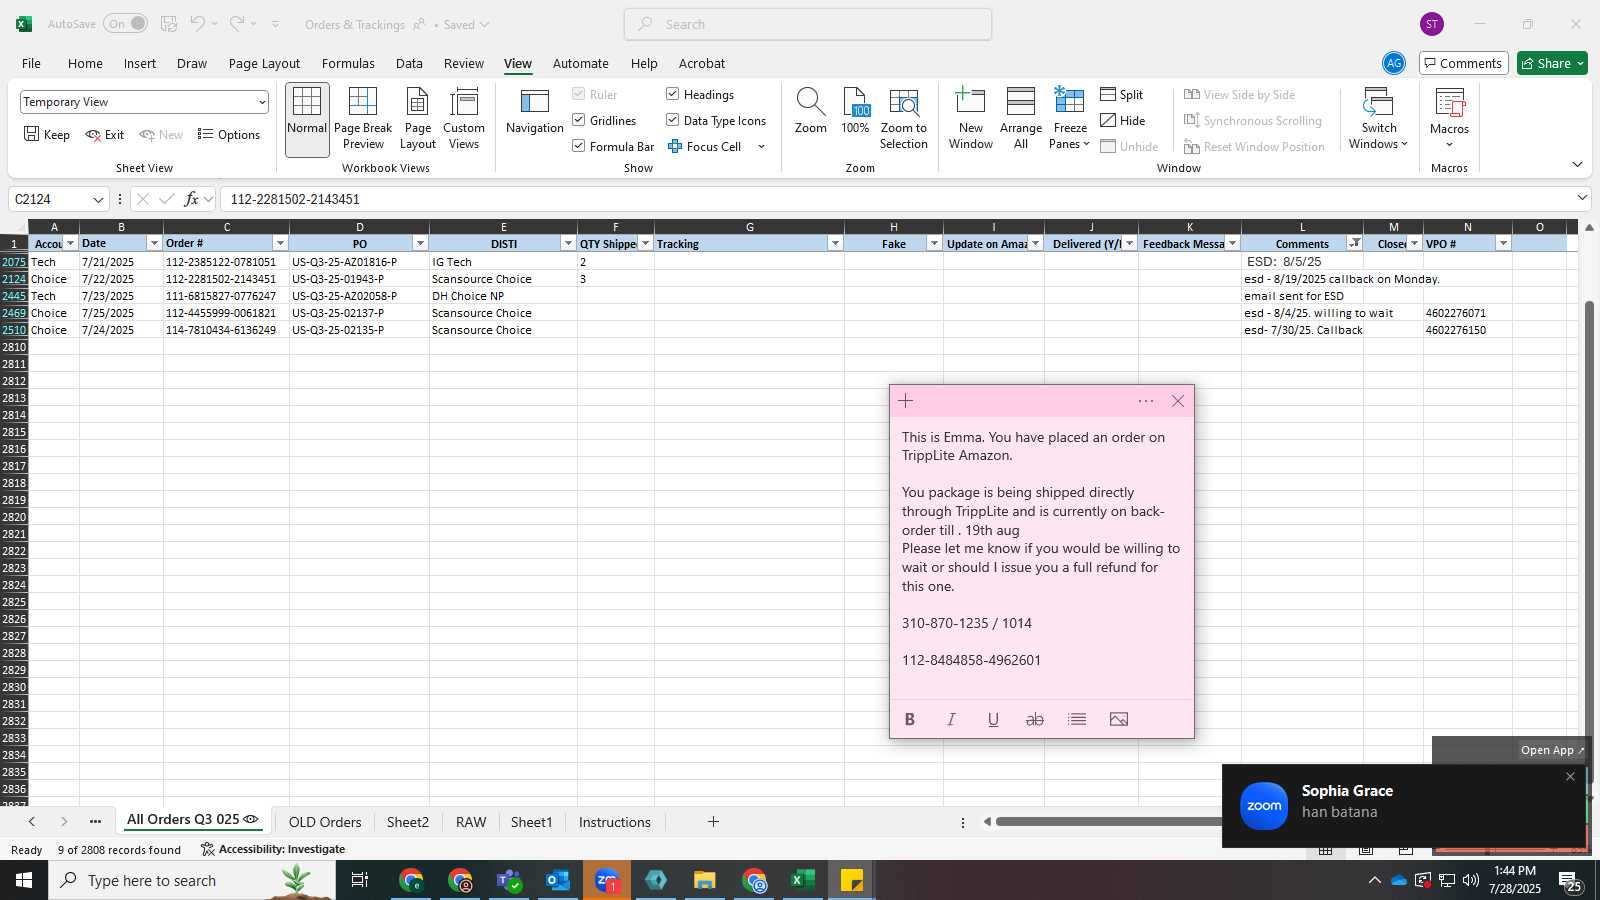This screenshot has width=1600, height=900.
Task: Open Focus Cell options arrow
Action: tap(761, 146)
